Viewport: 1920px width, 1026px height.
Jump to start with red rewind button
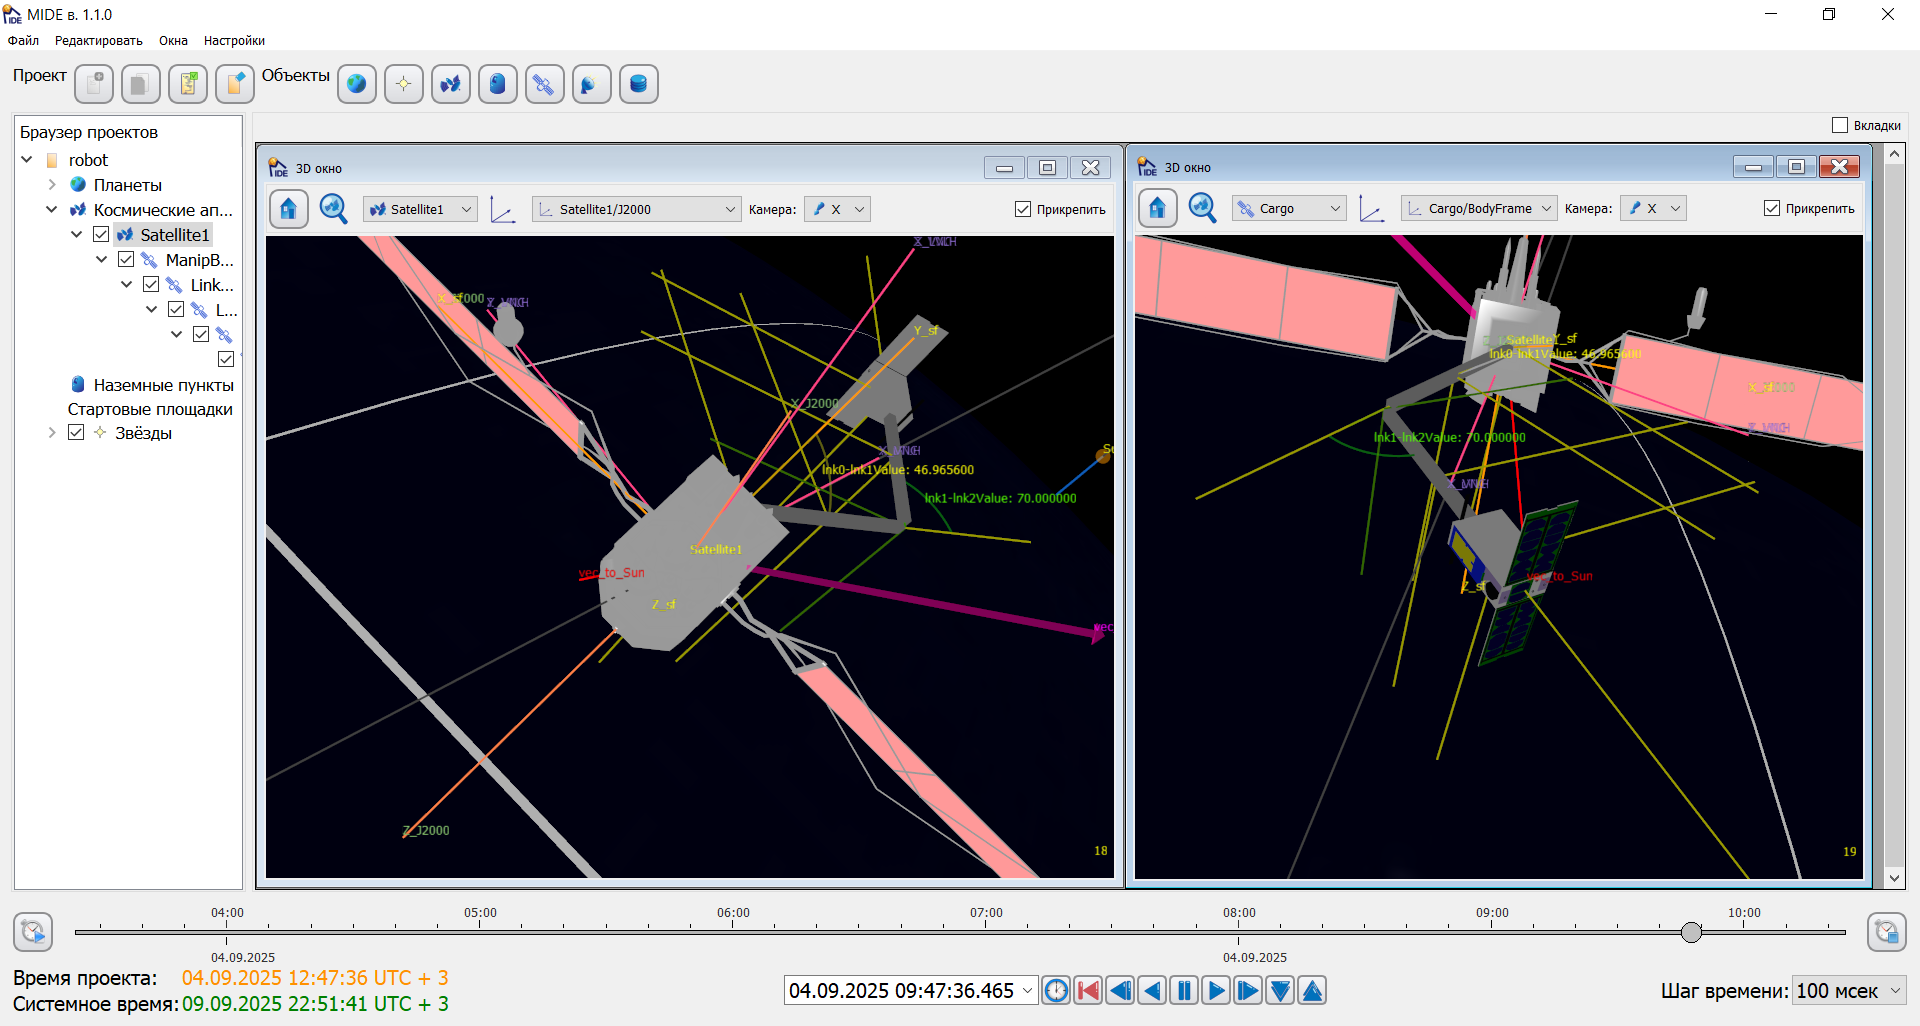[x=1088, y=991]
